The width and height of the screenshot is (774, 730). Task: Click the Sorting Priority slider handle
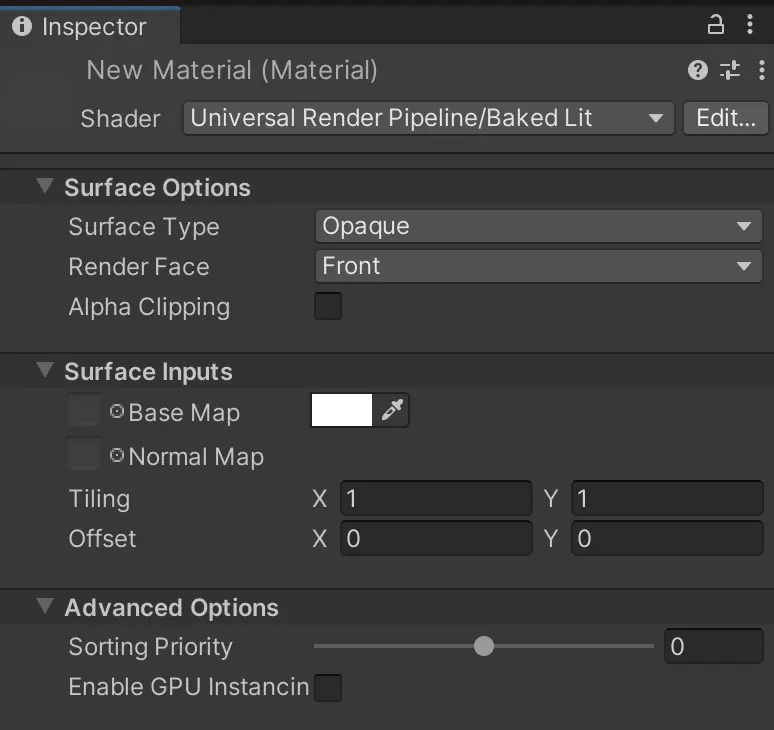coord(484,646)
